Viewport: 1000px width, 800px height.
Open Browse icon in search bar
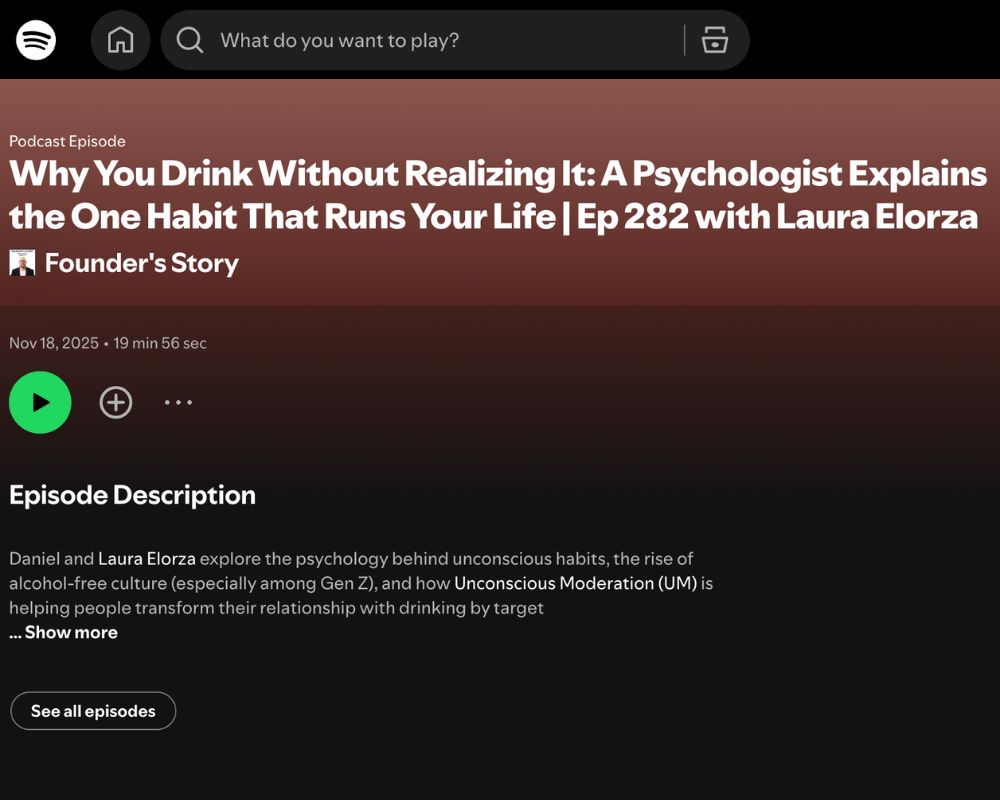tap(714, 40)
